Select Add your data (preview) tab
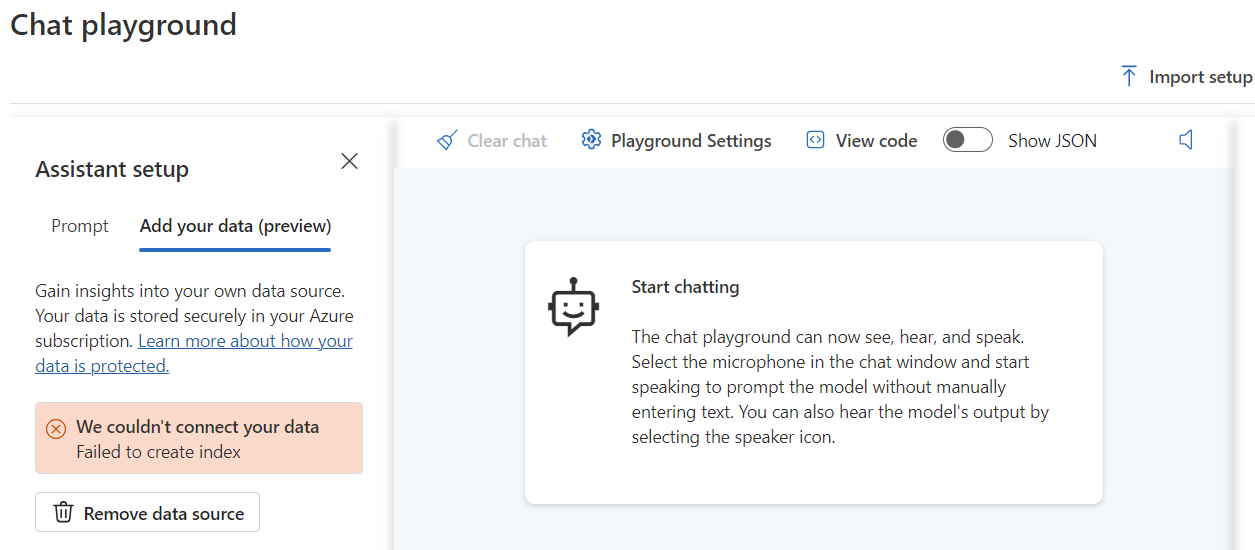The height and width of the screenshot is (550, 1255). (x=235, y=226)
